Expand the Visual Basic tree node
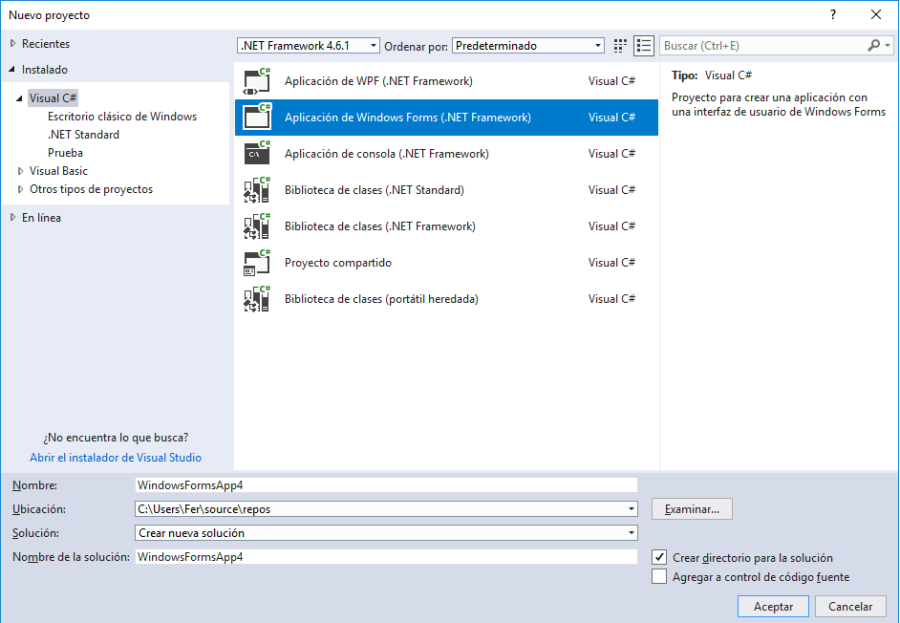Viewport: 900px width, 623px height. click(x=20, y=171)
